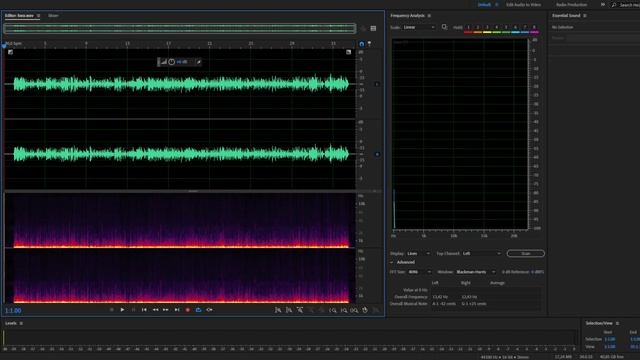The image size is (640, 360).
Task: Move playhead to previous marker
Action: (x=144, y=310)
